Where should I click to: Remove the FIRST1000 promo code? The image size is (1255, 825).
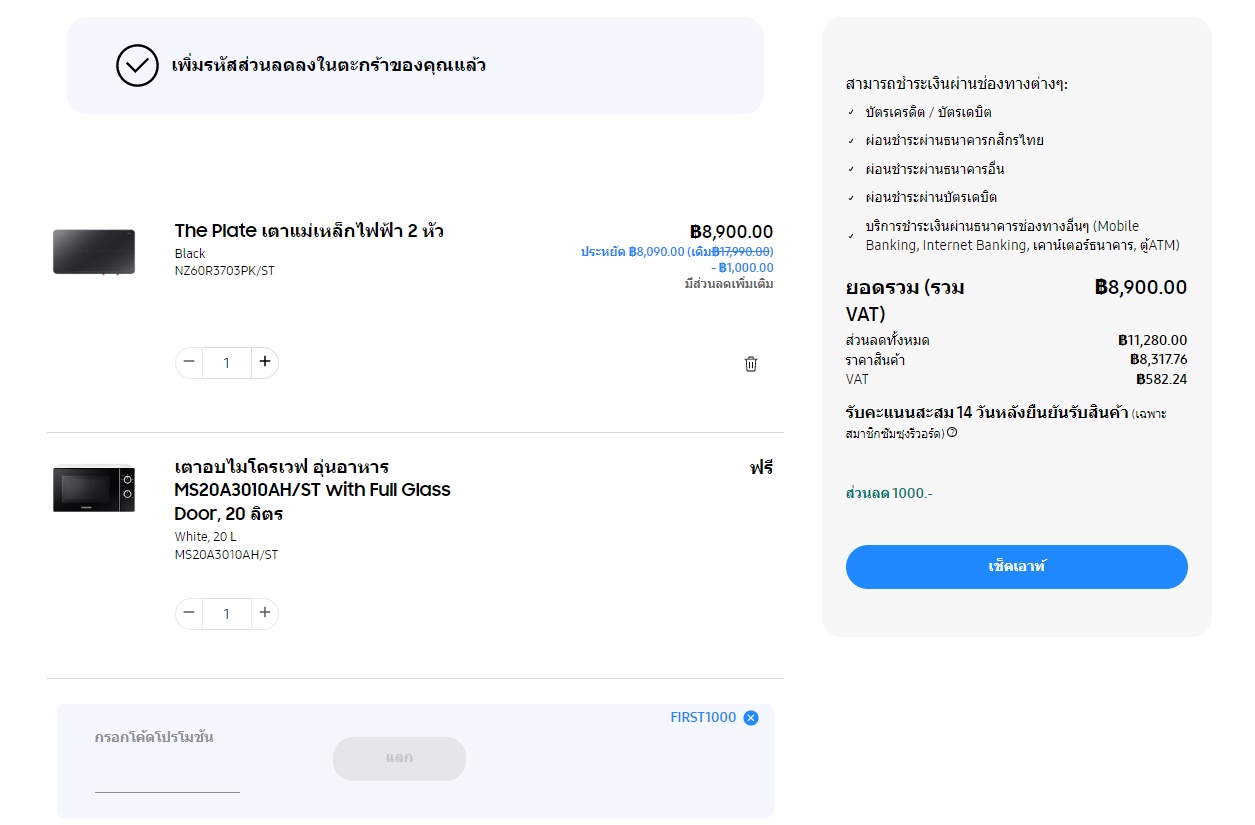pyautogui.click(x=751, y=718)
